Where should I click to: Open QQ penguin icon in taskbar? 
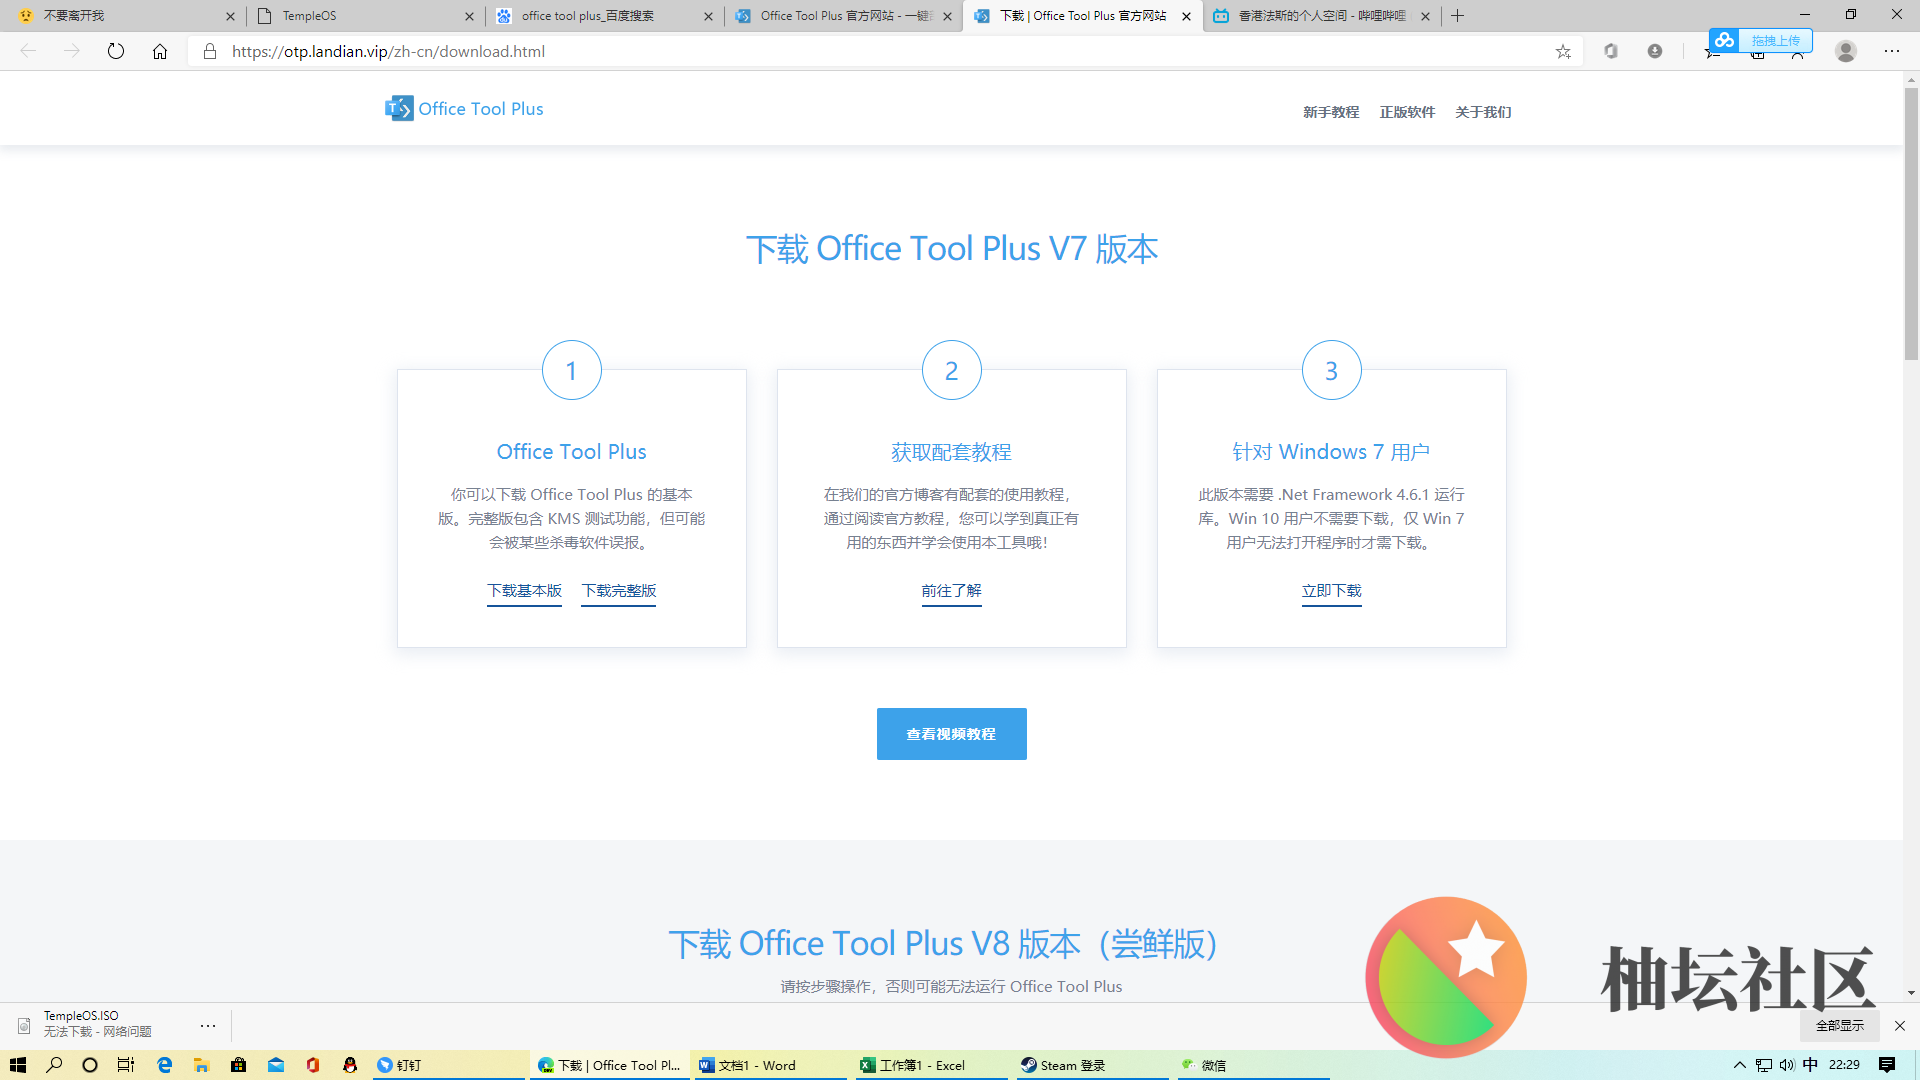point(350,1065)
